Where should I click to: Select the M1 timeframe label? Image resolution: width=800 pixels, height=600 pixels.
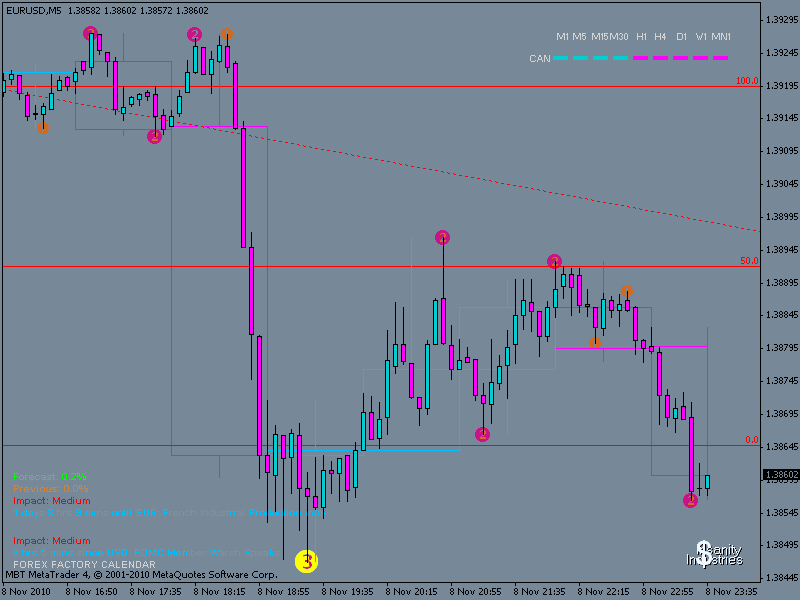click(562, 37)
